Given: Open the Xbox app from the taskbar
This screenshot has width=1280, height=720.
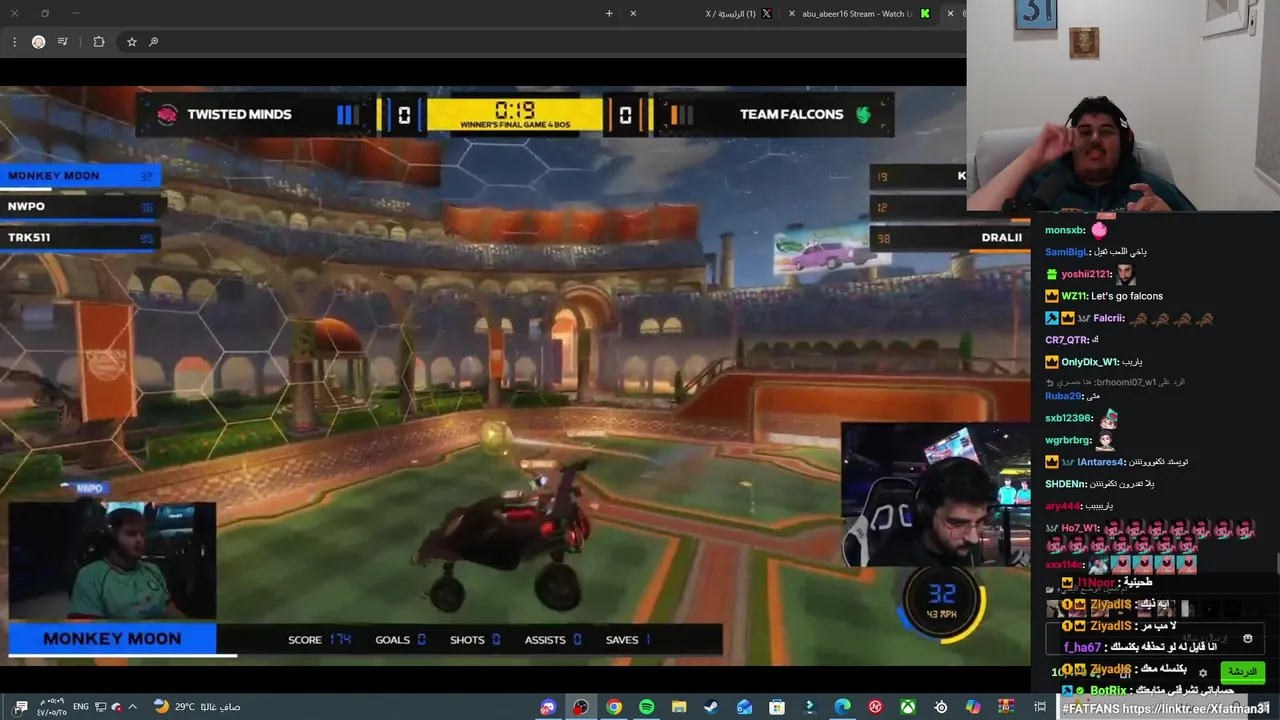Looking at the screenshot, I should coord(907,707).
